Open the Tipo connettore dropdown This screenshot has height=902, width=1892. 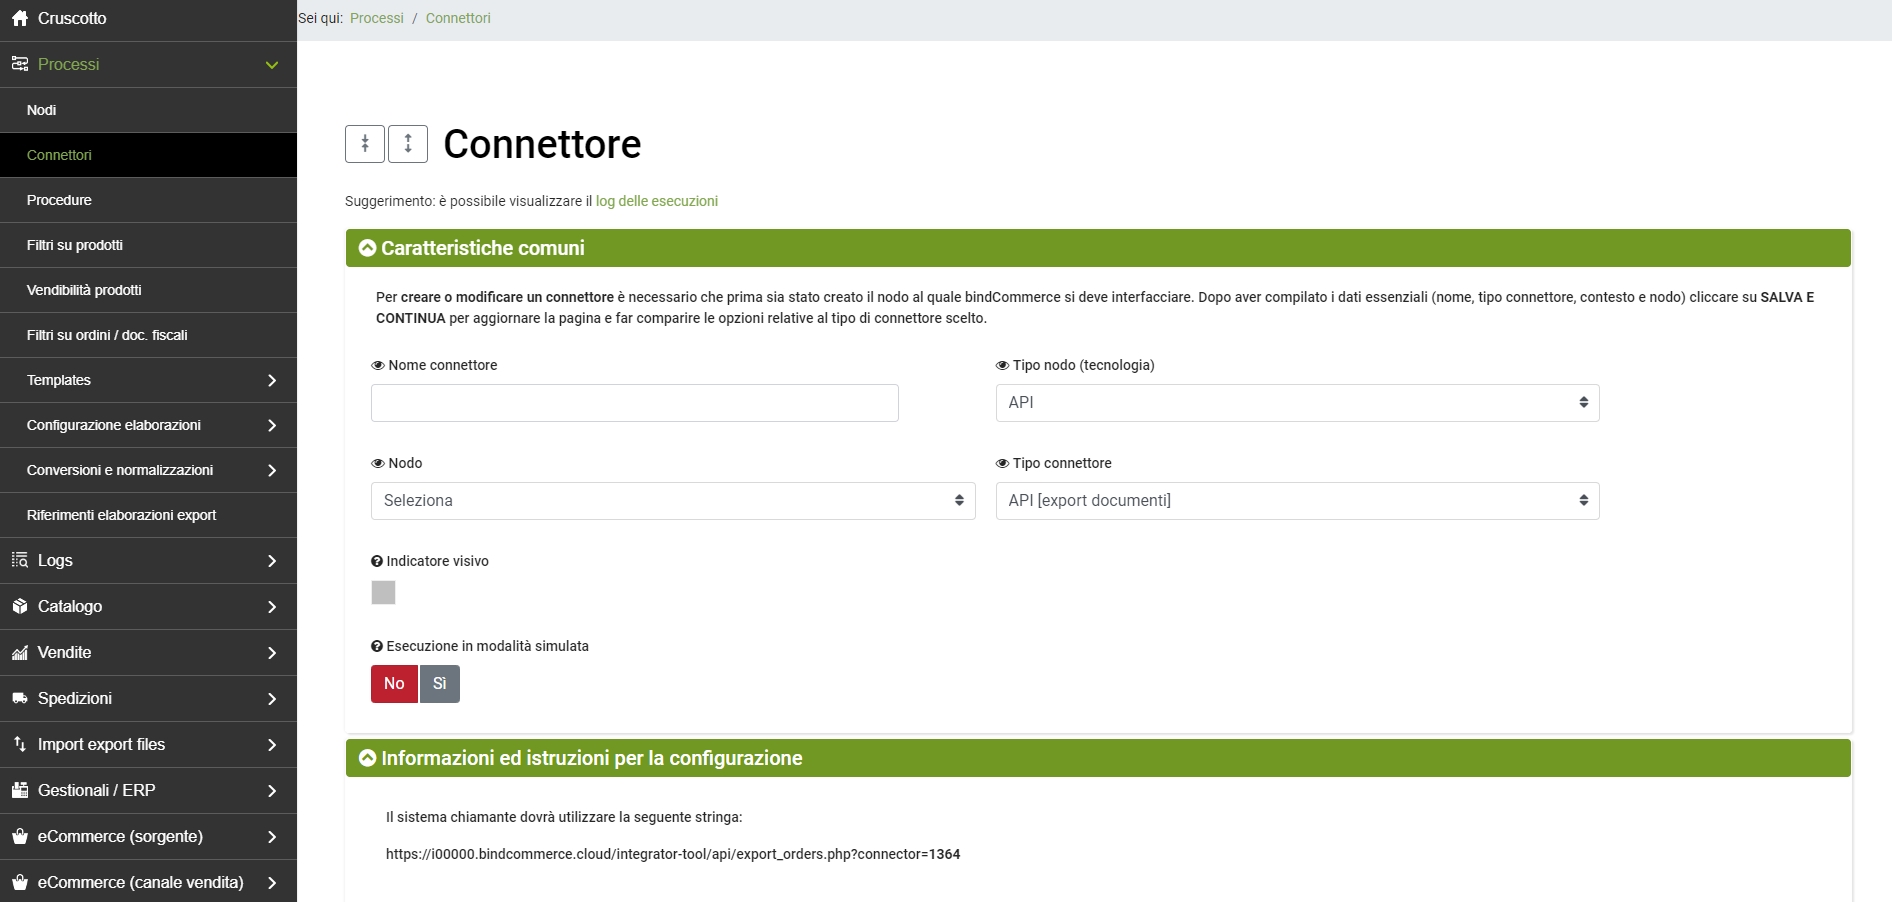(1297, 501)
